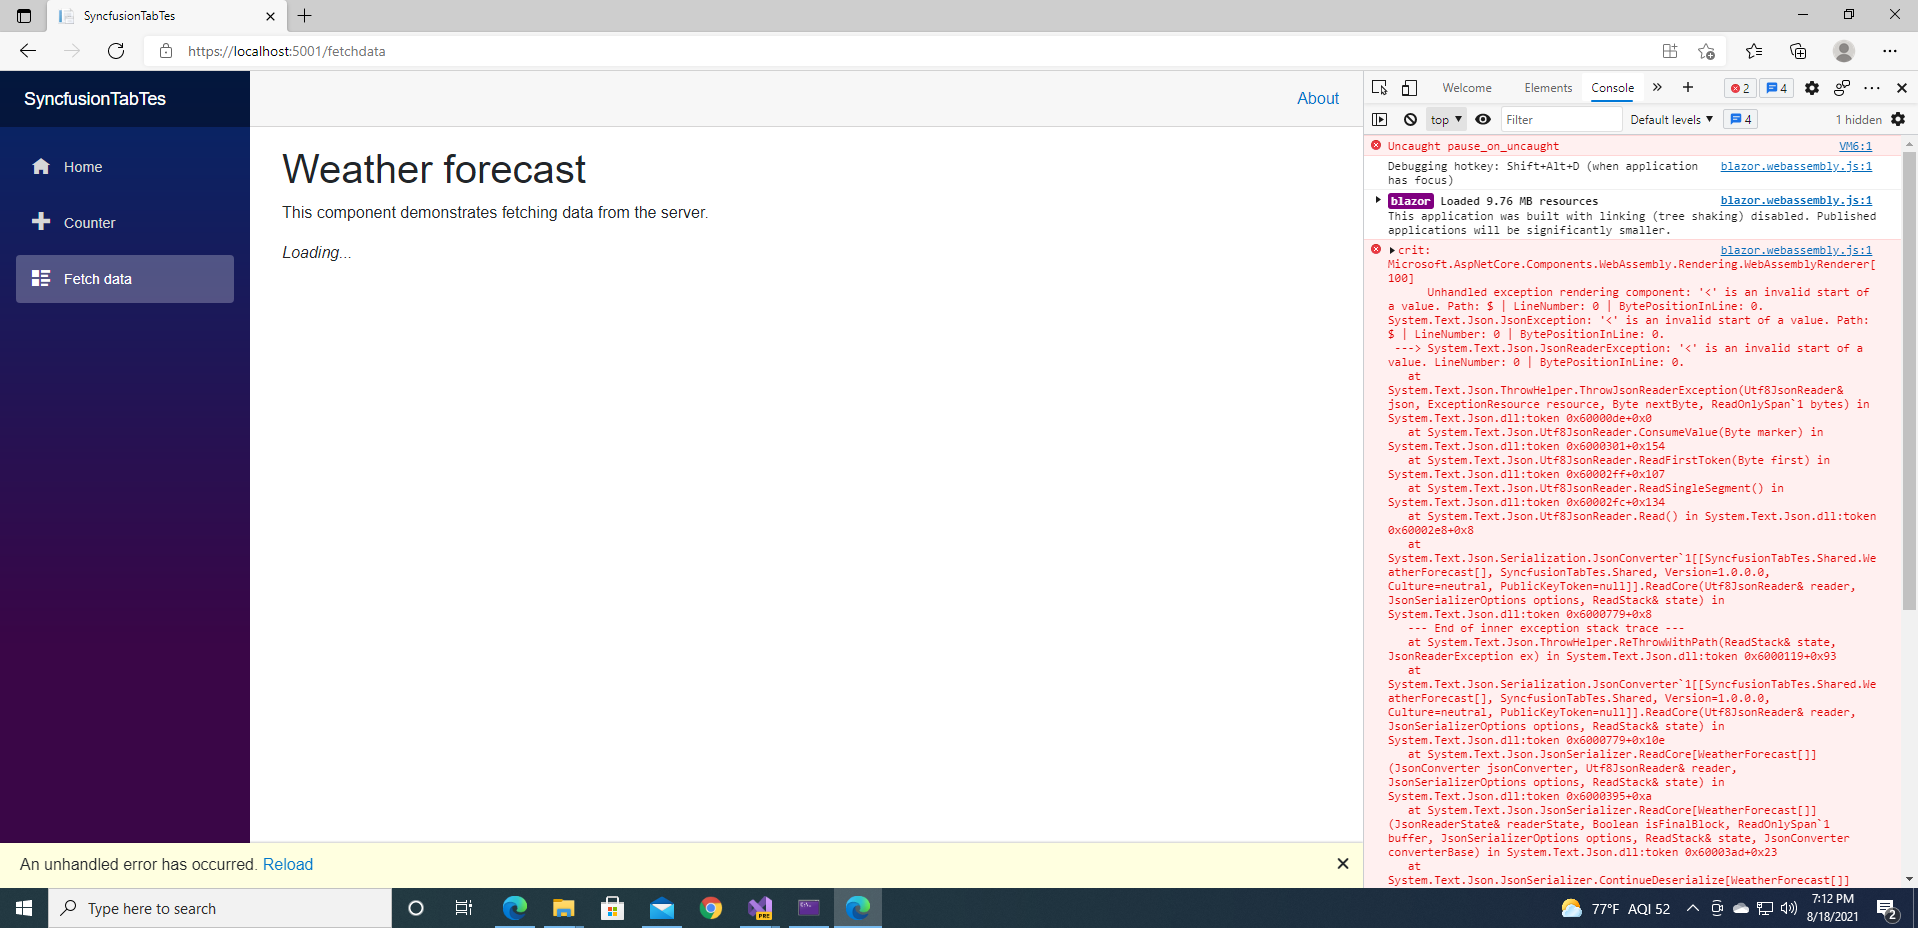The image size is (1918, 928).
Task: Open the Home navigation icon in the sidebar
Action: point(41,167)
